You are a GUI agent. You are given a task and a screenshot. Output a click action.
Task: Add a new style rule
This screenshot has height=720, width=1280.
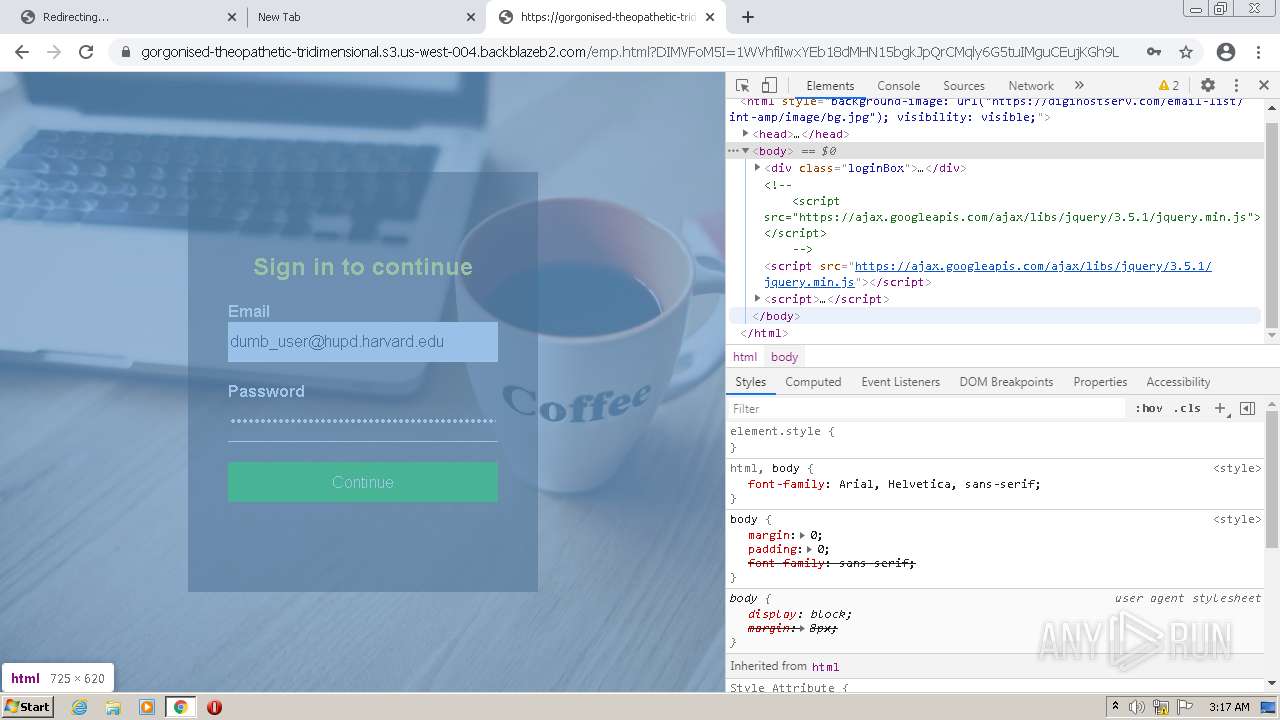(x=1220, y=409)
